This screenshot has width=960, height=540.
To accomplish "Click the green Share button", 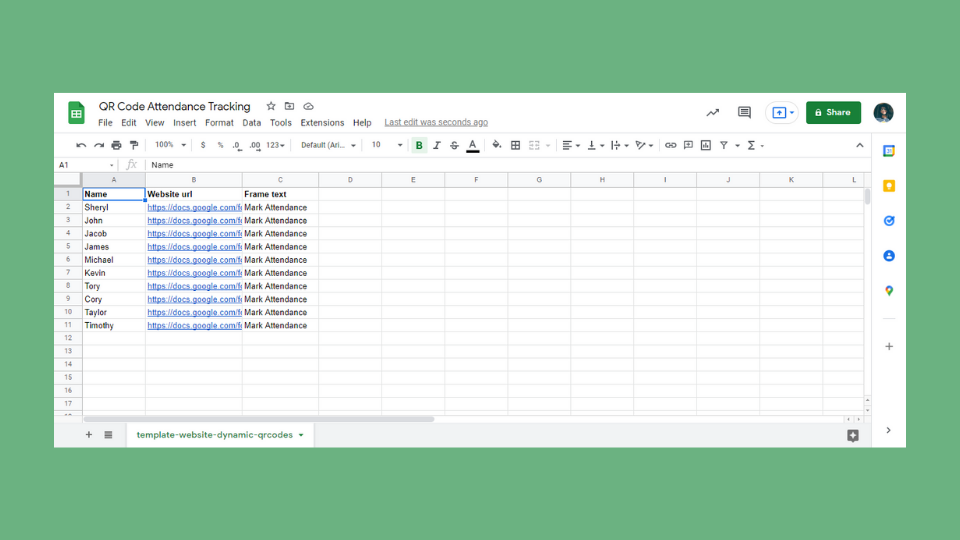I will (x=833, y=113).
